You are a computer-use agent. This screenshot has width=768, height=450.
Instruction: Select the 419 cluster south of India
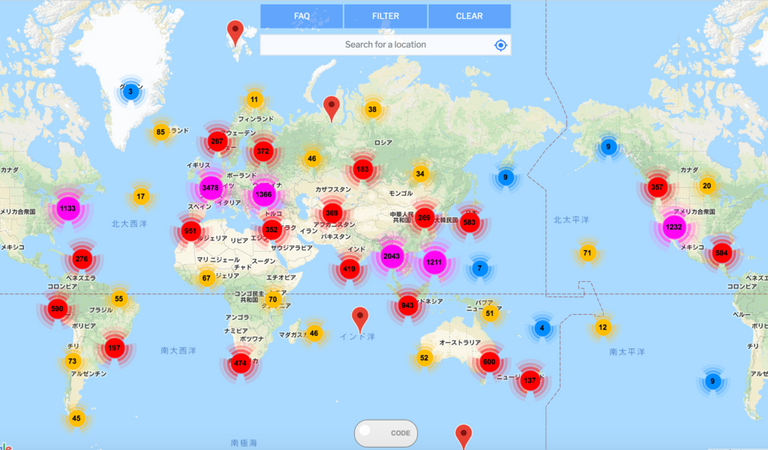349,269
